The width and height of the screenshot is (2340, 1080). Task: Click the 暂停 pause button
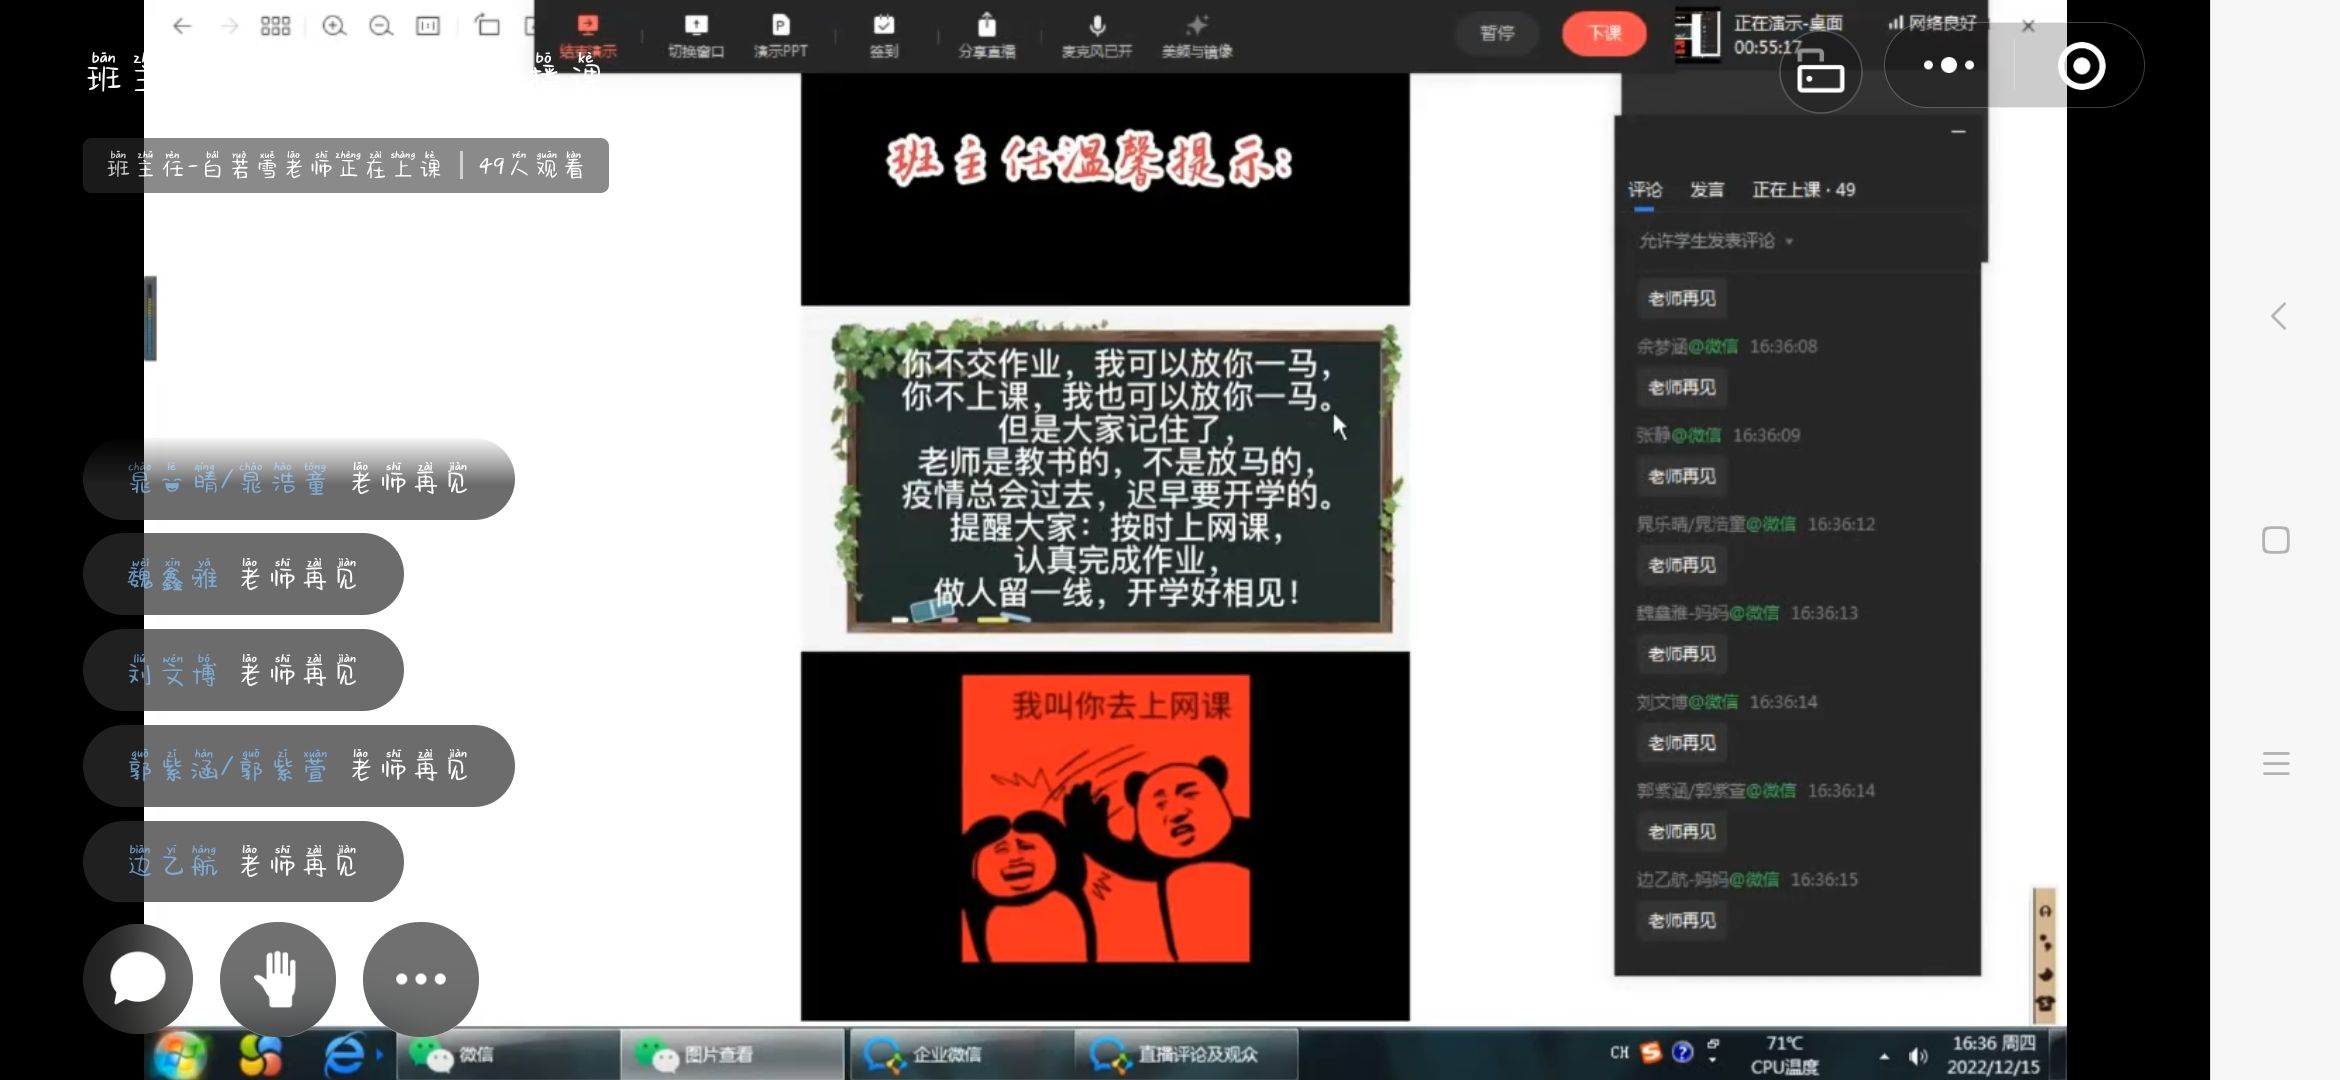tap(1497, 34)
